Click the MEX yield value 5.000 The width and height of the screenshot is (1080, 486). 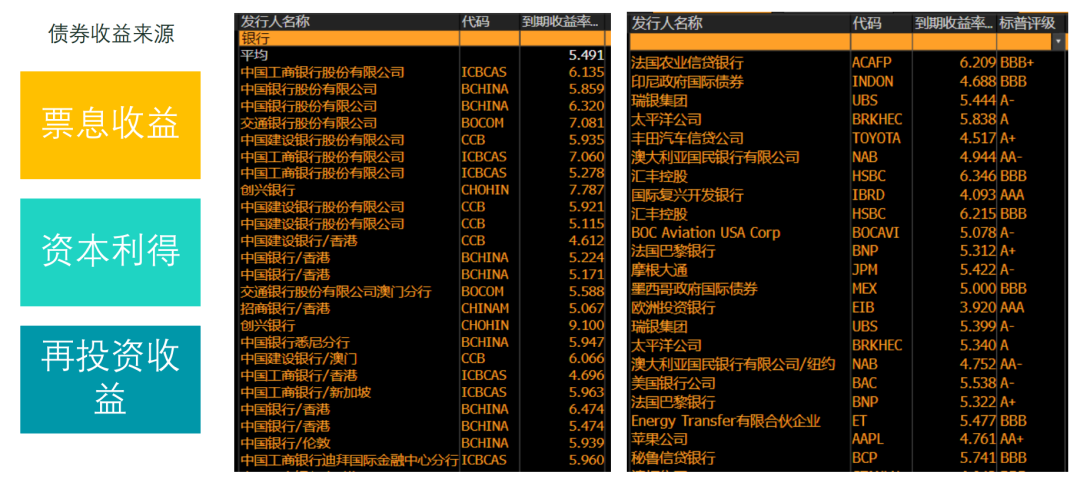[979, 288]
